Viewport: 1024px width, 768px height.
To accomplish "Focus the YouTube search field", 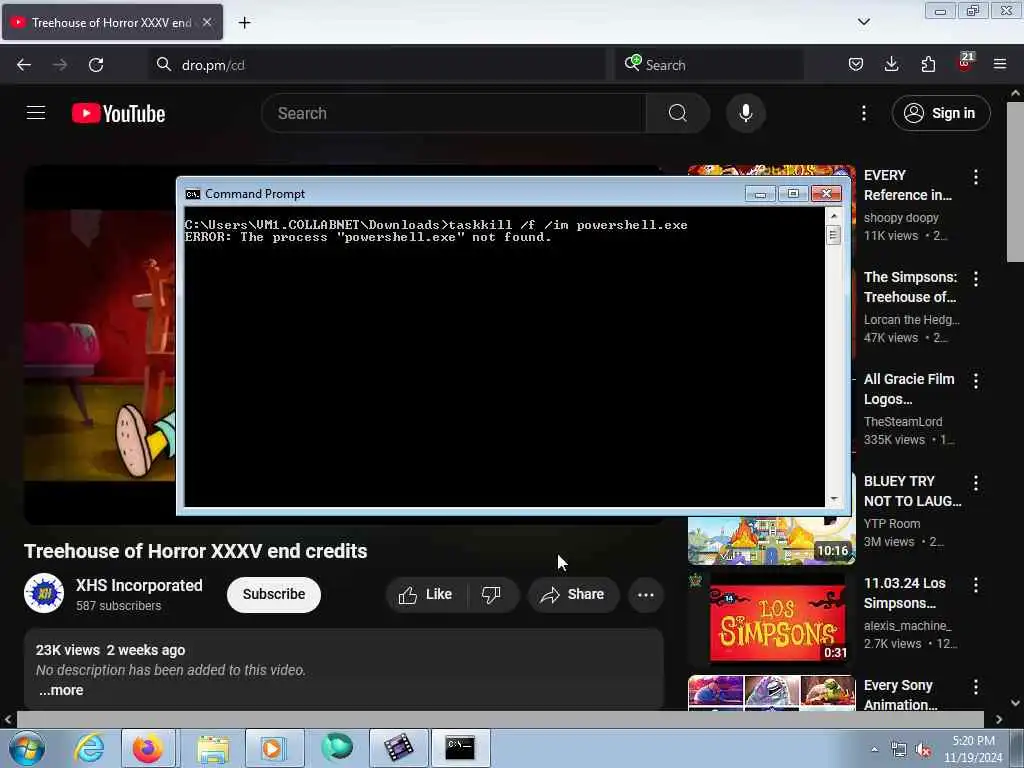I will (x=454, y=113).
